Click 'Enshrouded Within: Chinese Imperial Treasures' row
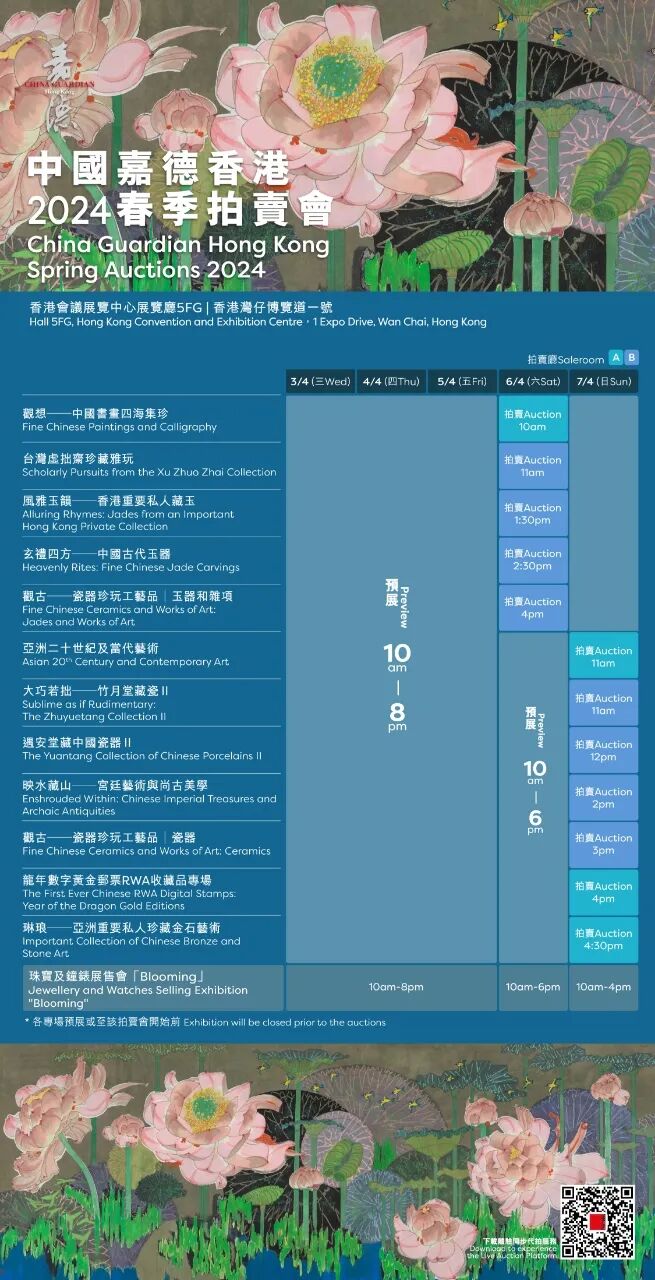Image resolution: width=655 pixels, height=1280 pixels. (150, 799)
